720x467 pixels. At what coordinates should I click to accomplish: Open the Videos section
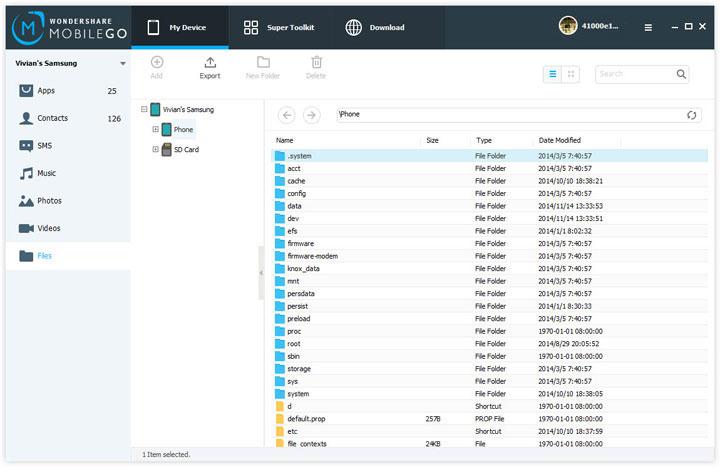pyautogui.click(x=68, y=228)
